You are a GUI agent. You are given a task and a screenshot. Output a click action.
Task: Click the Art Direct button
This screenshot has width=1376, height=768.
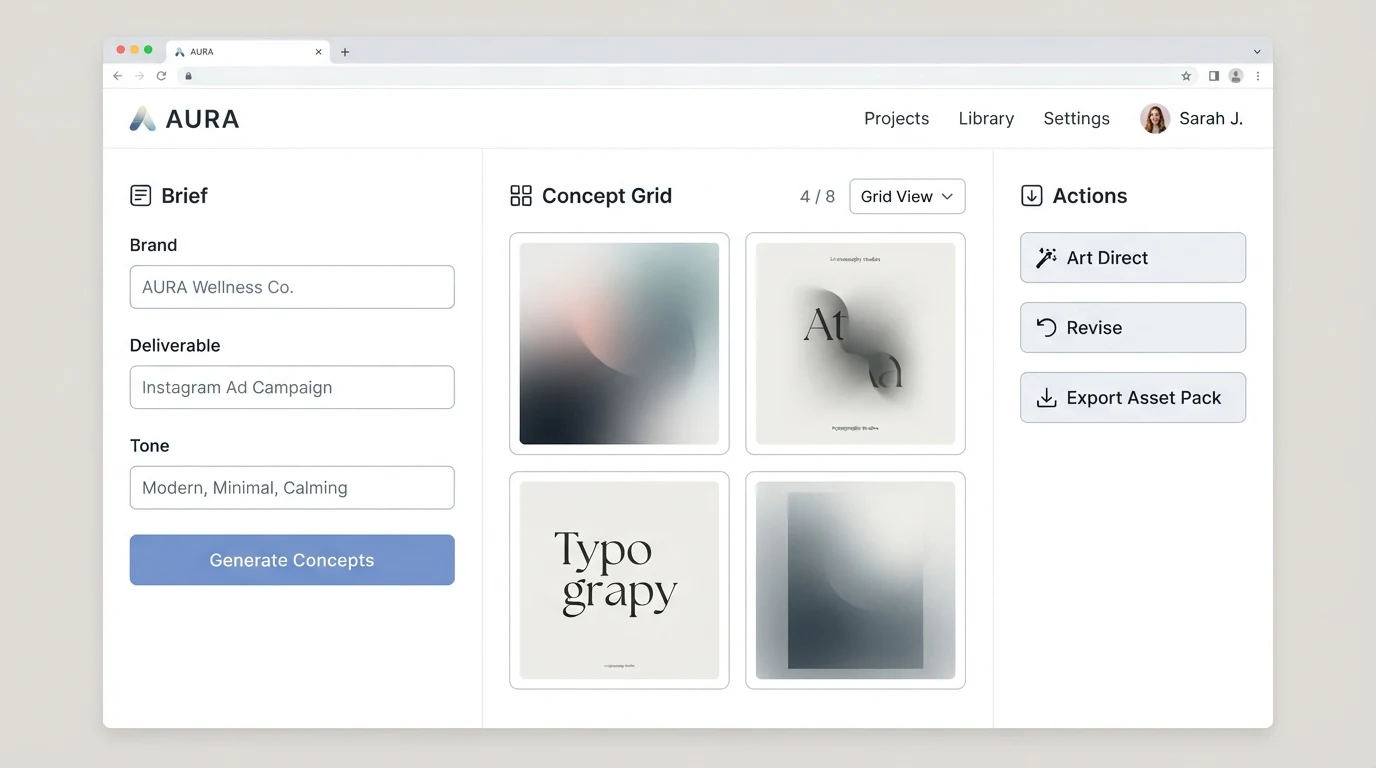tap(1133, 258)
